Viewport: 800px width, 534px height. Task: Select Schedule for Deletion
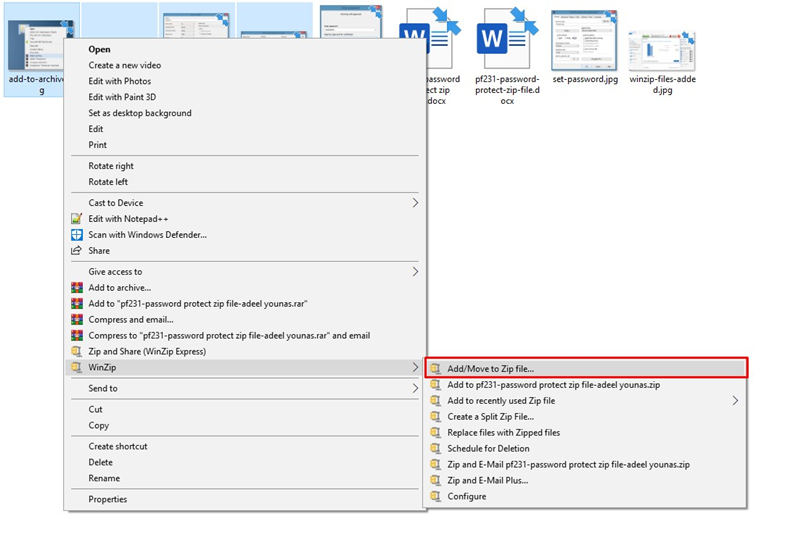tap(488, 448)
